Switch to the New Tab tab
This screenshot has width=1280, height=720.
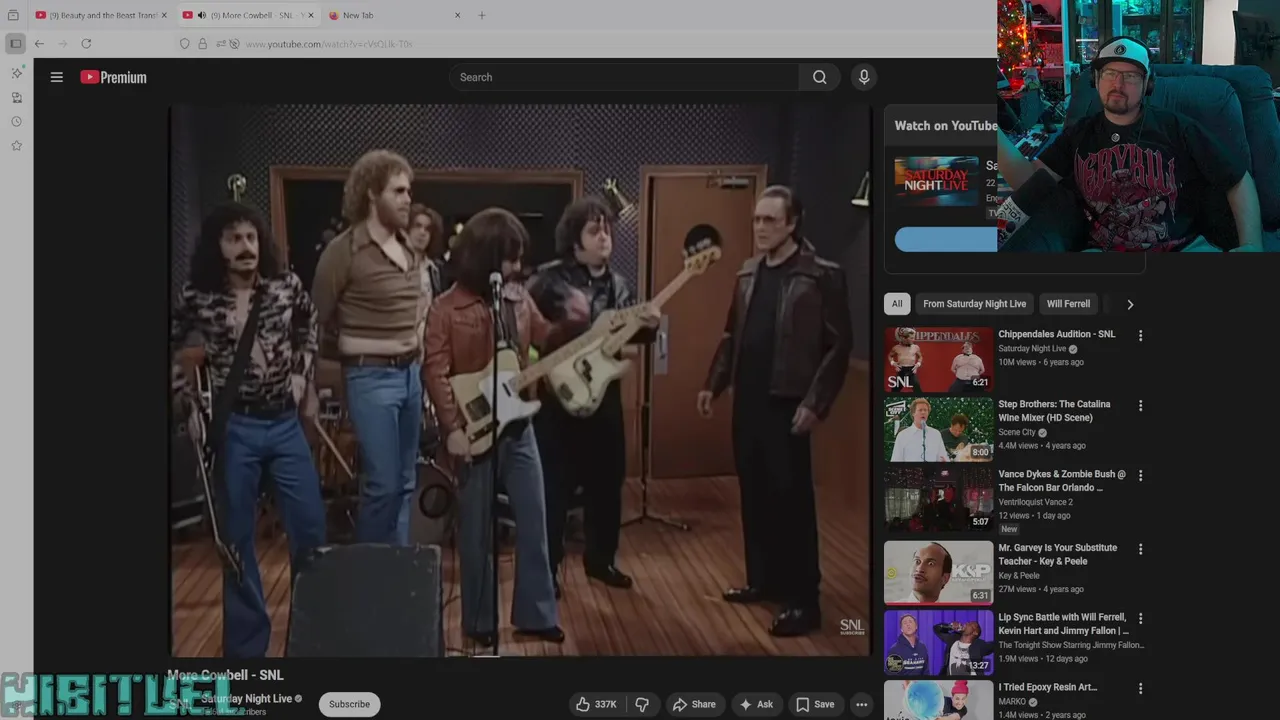pos(395,15)
